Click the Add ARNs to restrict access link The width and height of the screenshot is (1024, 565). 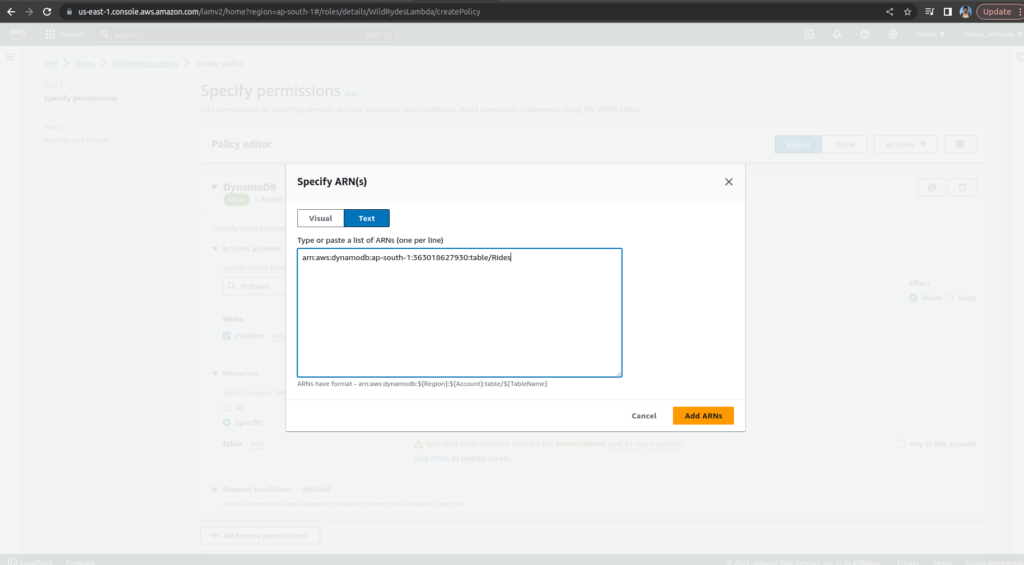(x=431, y=459)
